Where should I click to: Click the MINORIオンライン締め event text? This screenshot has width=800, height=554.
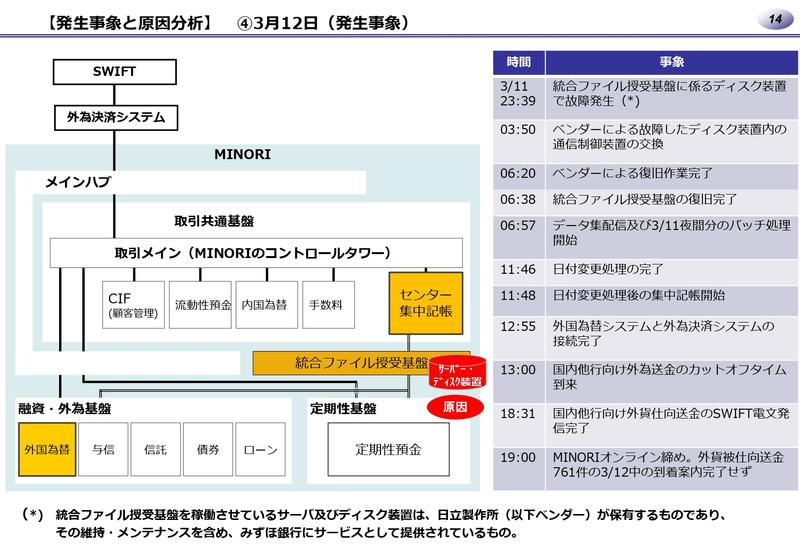(668, 464)
